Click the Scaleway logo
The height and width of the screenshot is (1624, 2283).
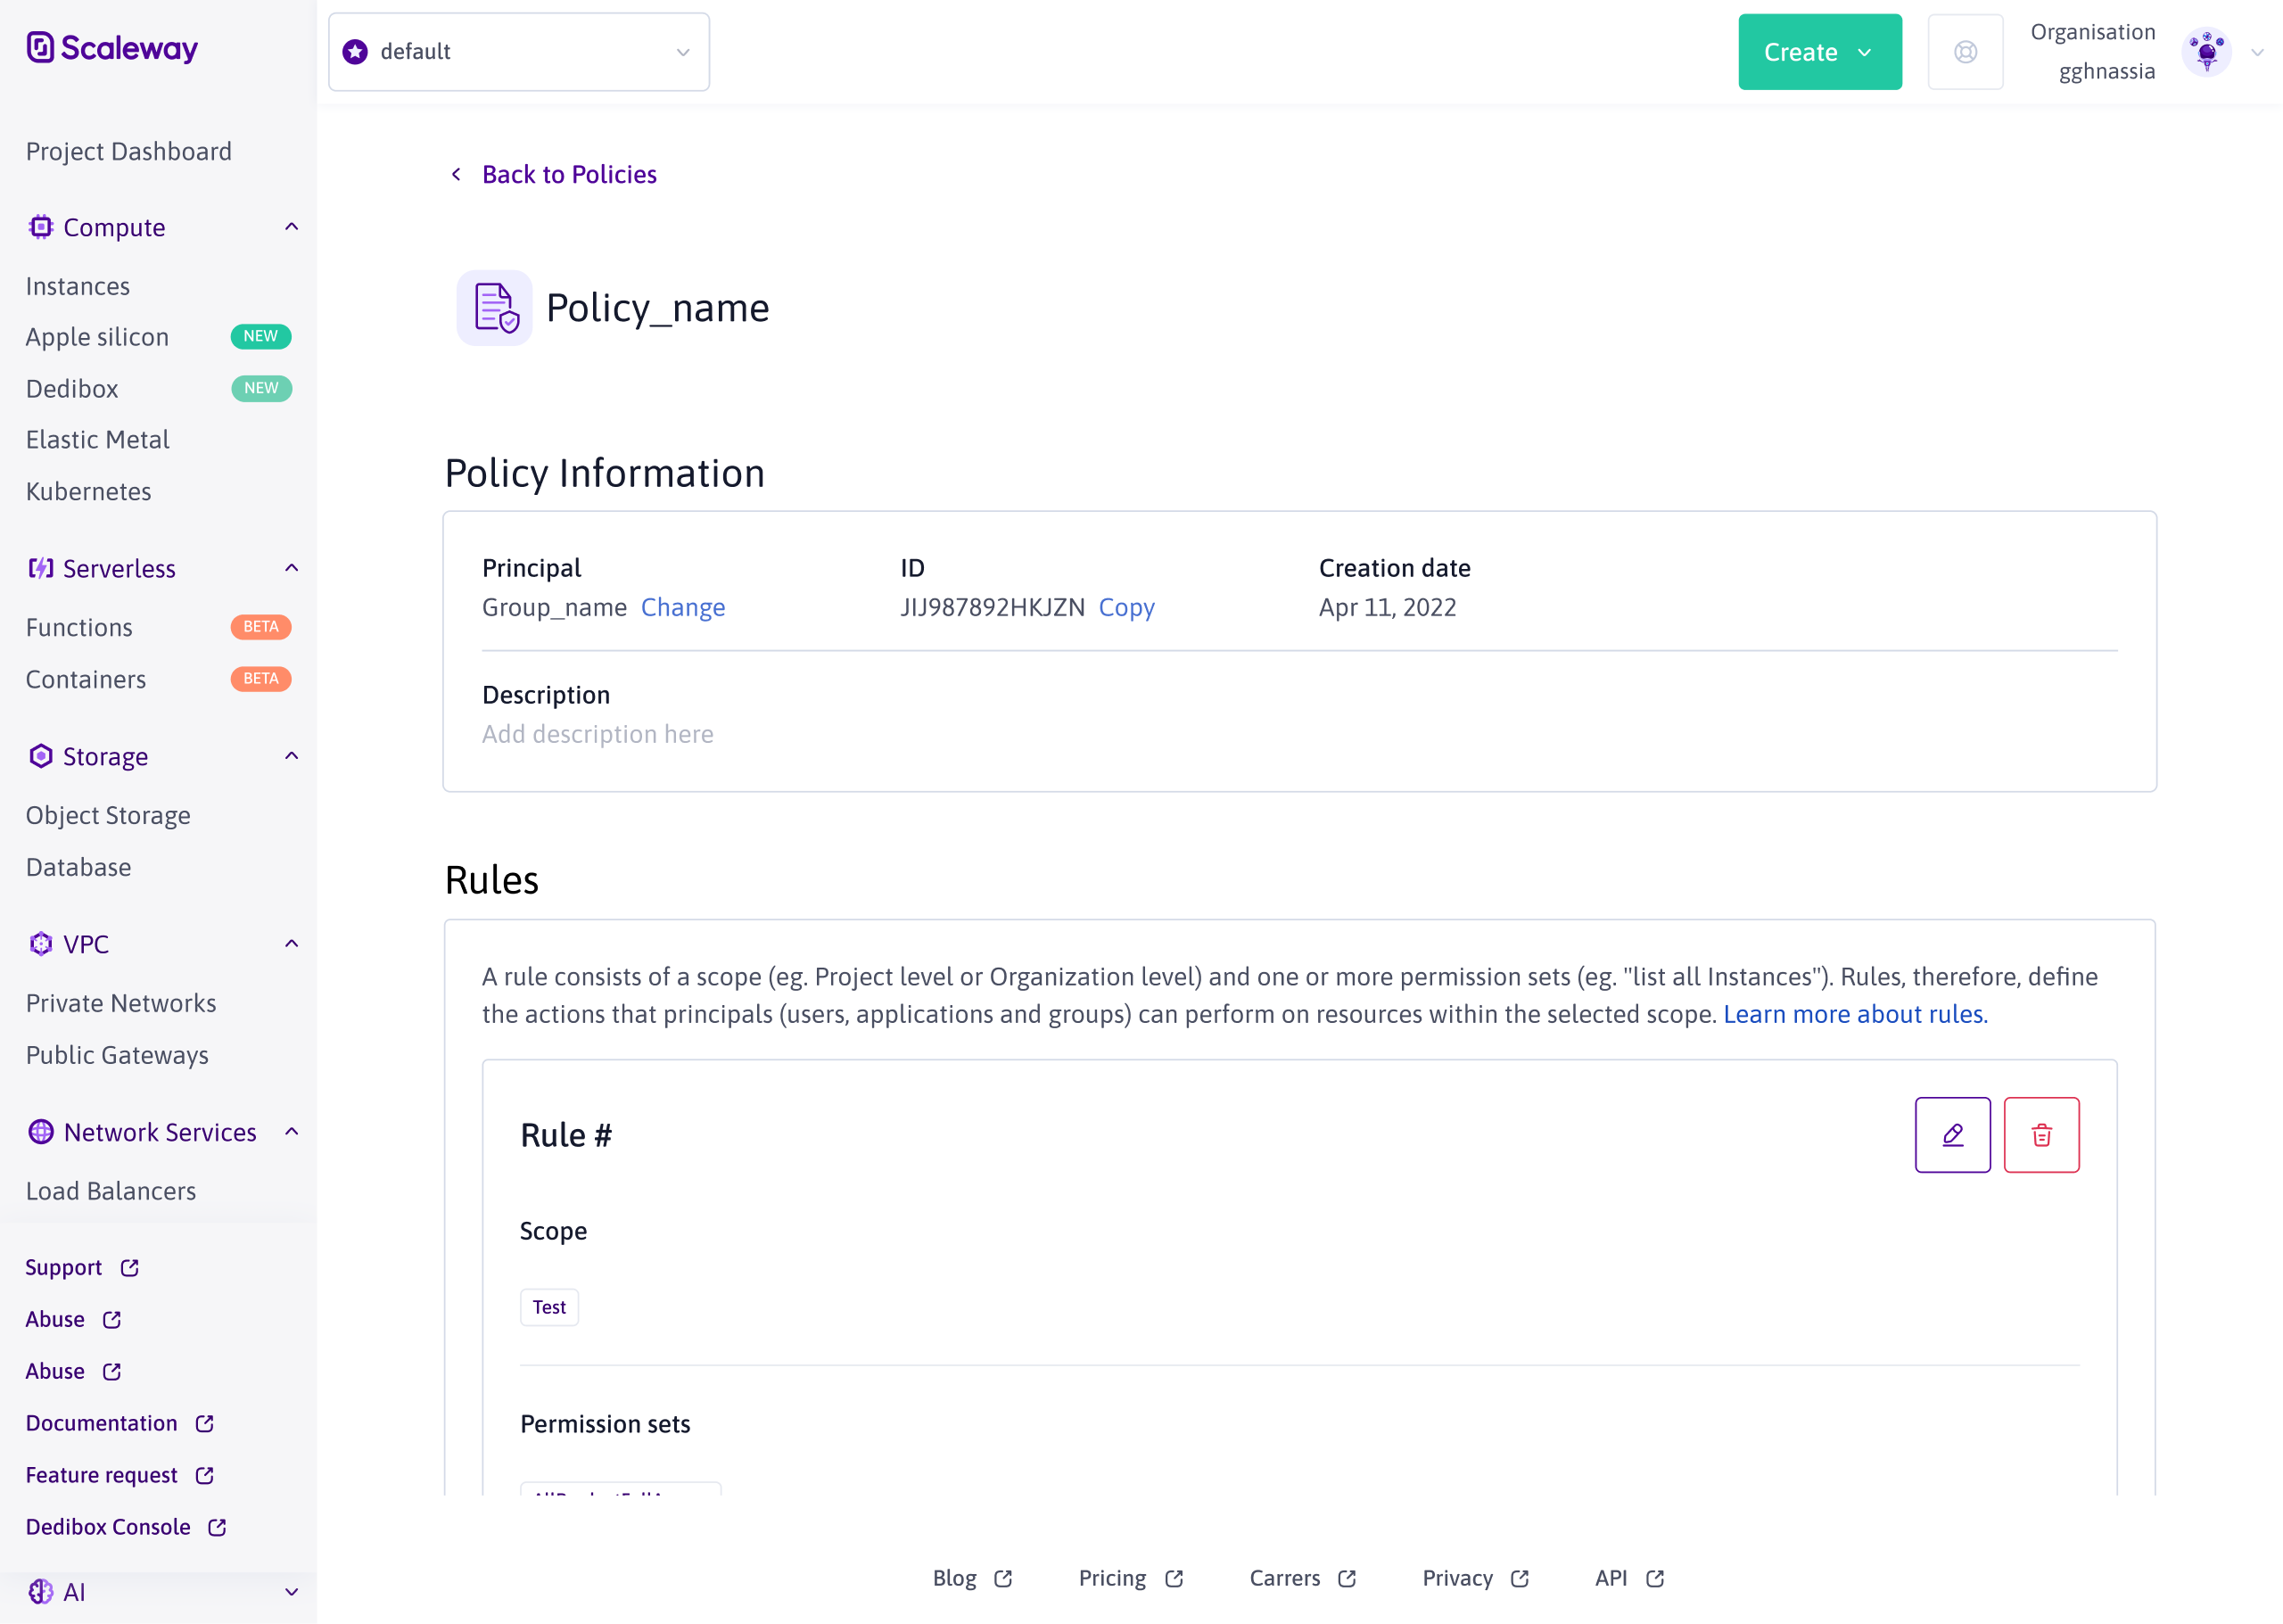[112, 47]
